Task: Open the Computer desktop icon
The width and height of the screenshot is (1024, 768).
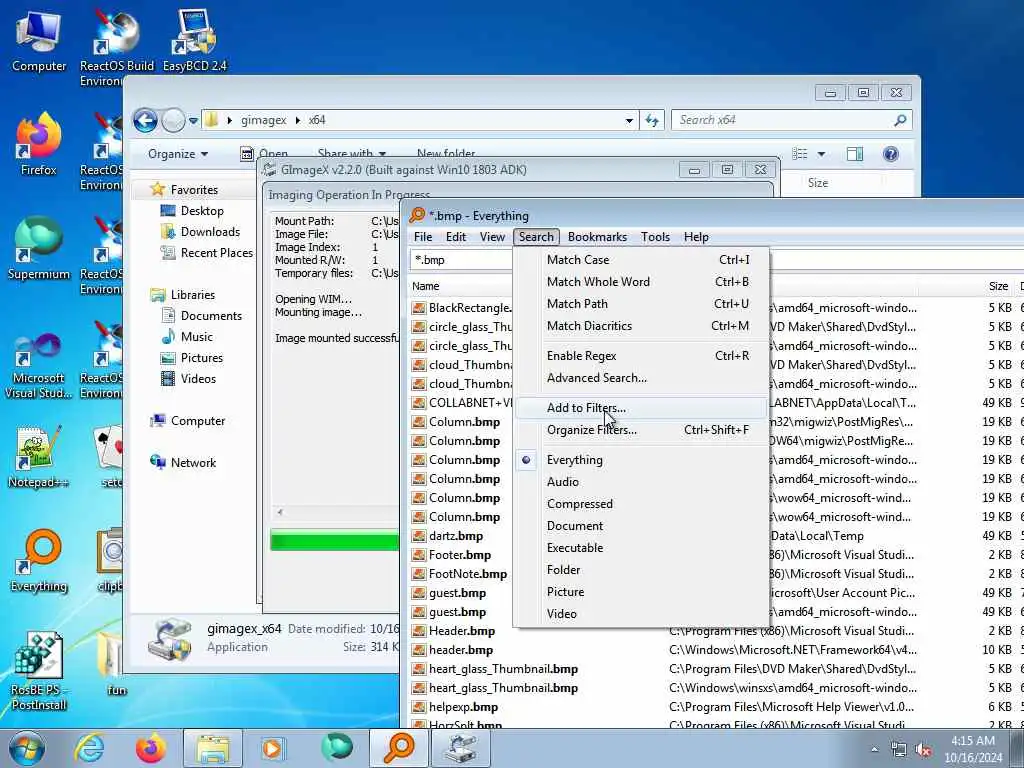Action: (39, 40)
